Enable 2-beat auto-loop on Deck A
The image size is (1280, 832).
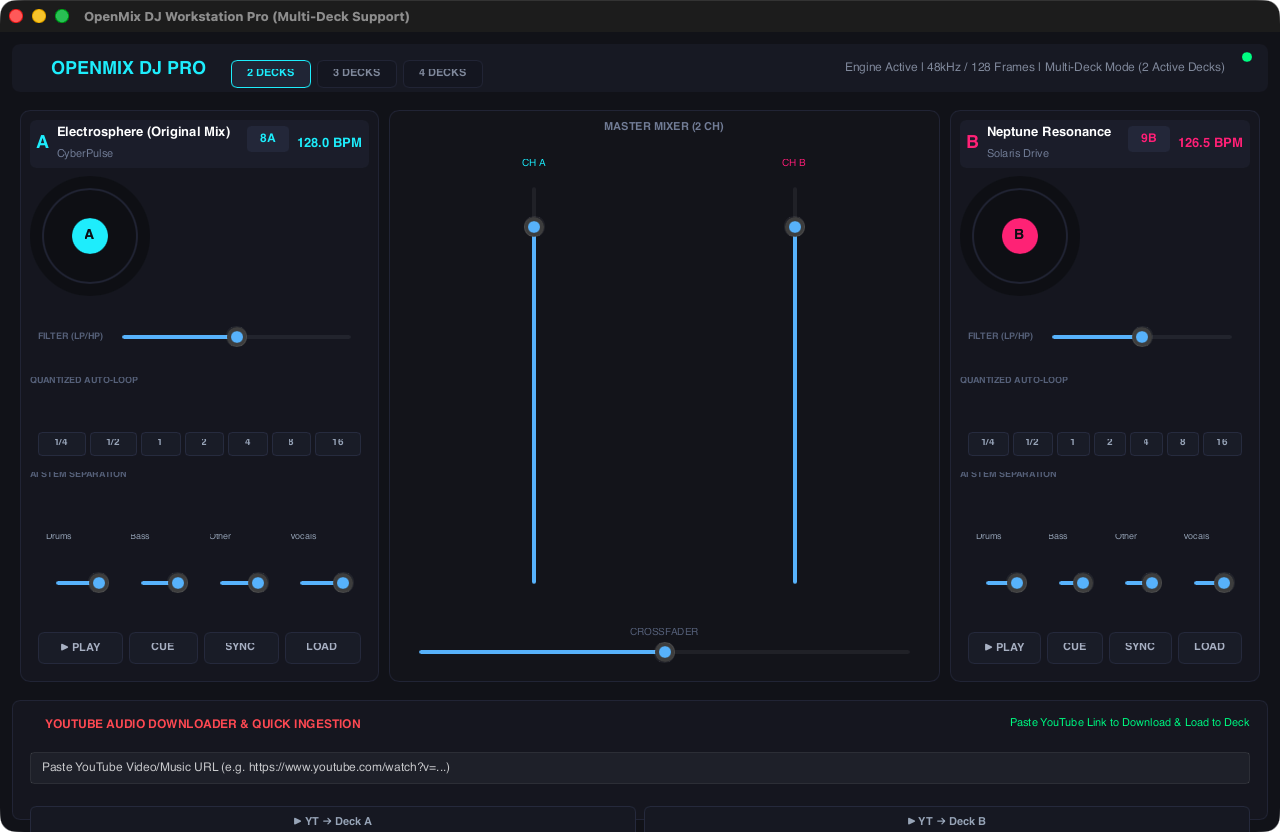point(204,444)
